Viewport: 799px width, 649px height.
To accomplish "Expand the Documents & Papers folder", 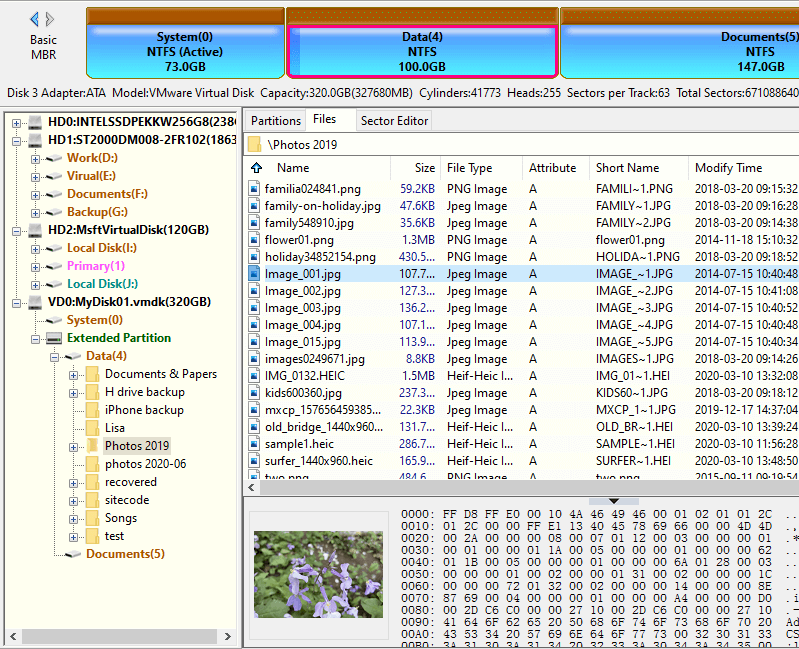I will 73,374.
